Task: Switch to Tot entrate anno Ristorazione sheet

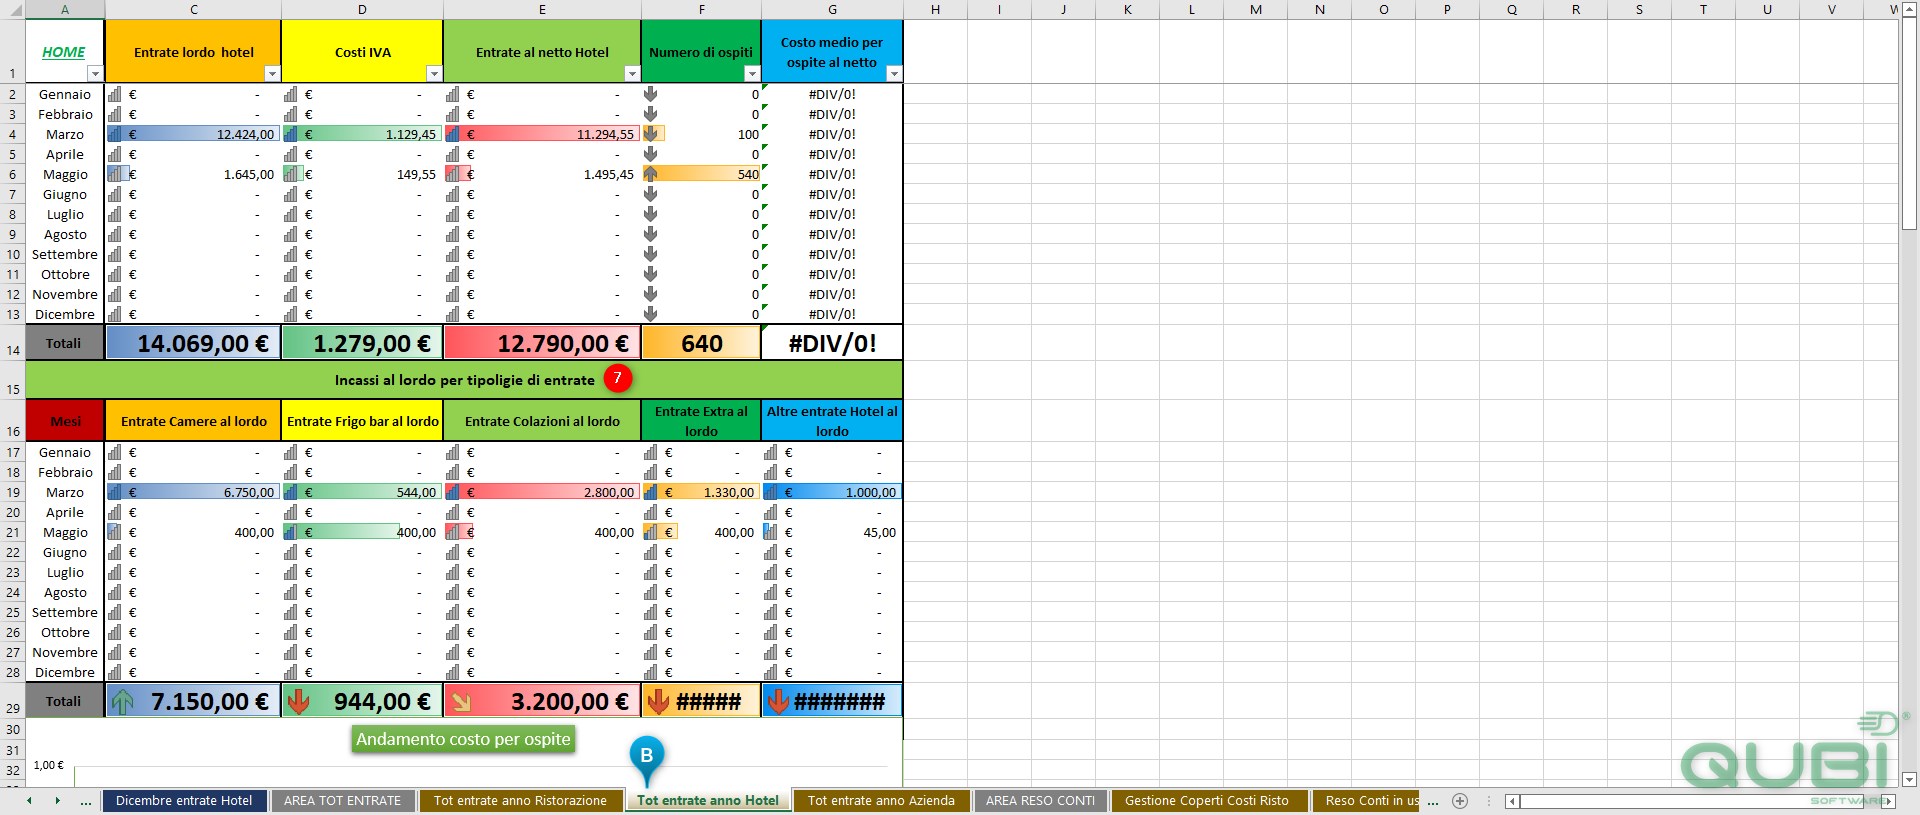Action: (520, 801)
